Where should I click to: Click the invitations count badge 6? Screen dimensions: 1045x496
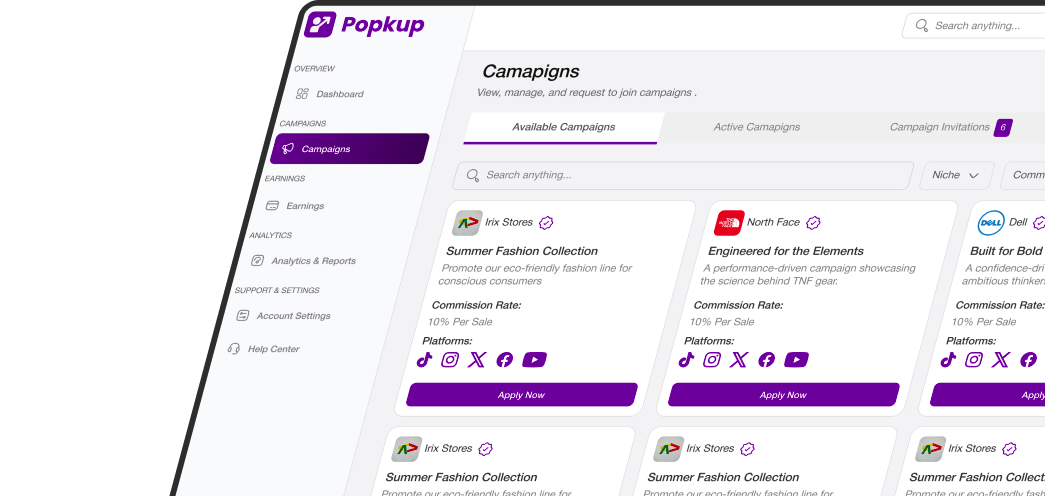pos(1003,127)
